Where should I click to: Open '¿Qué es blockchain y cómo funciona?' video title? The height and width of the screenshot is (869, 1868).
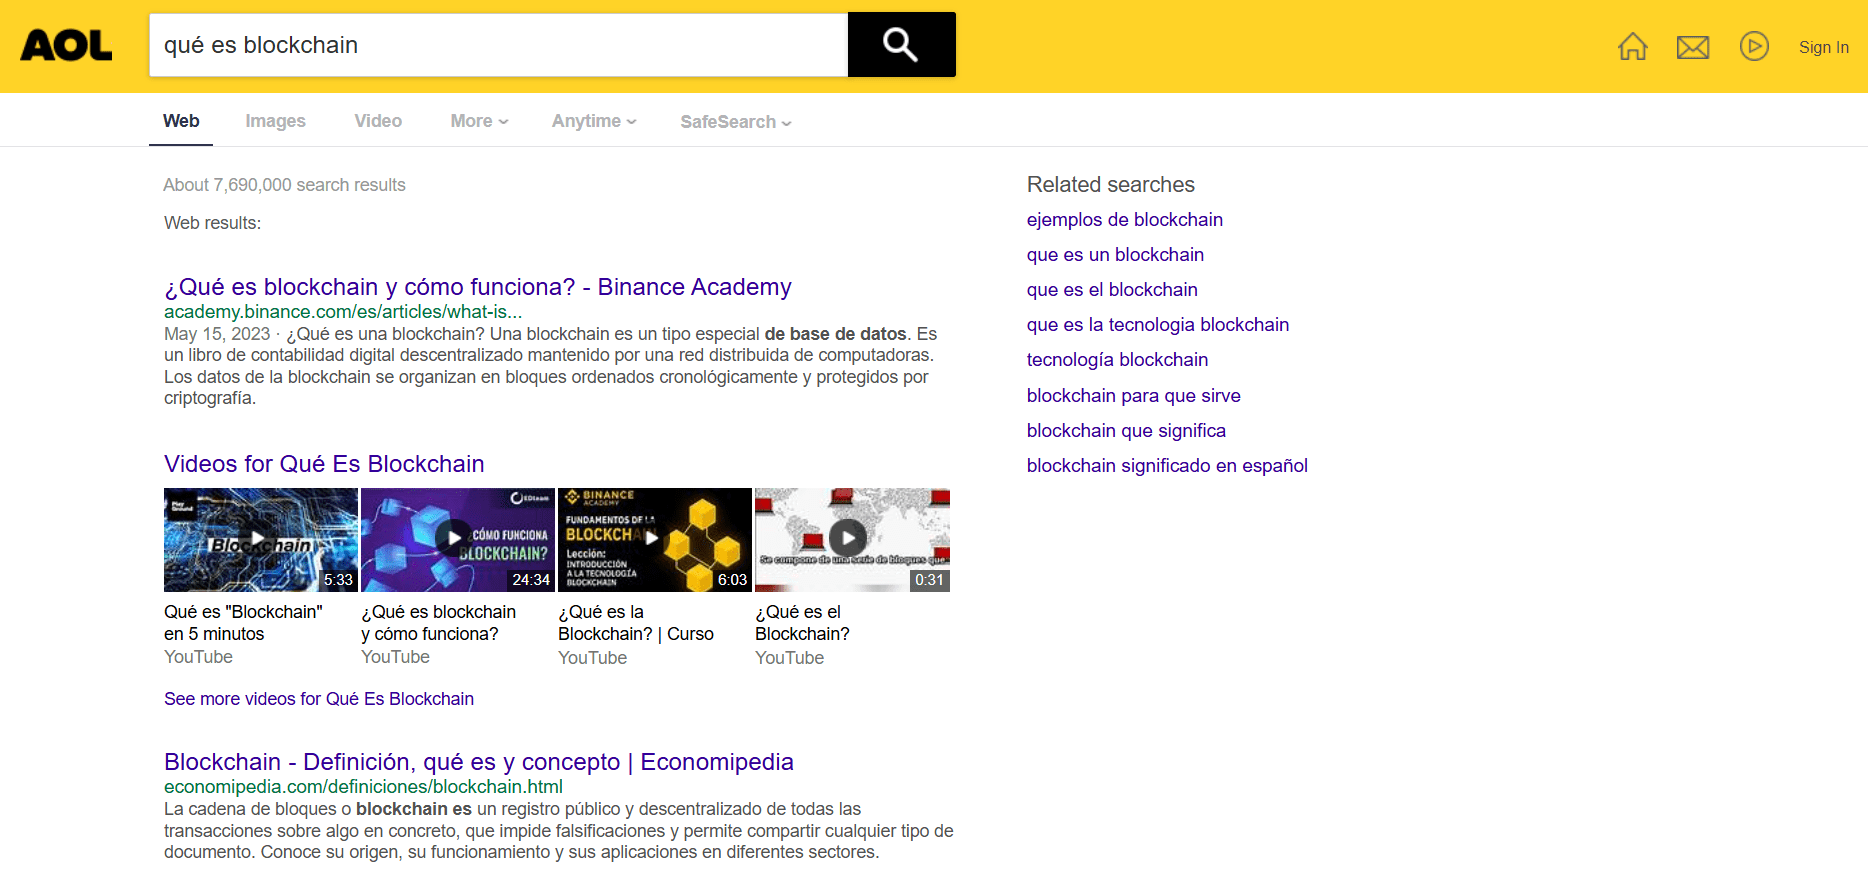[x=439, y=623]
